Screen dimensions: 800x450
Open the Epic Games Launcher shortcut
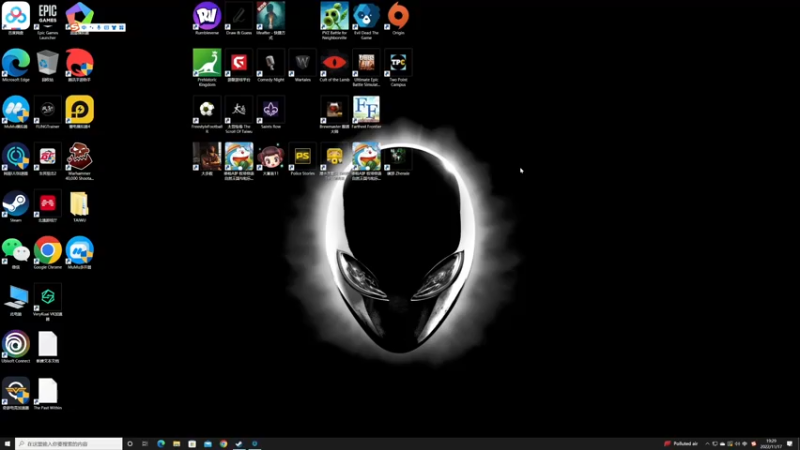(x=47, y=20)
